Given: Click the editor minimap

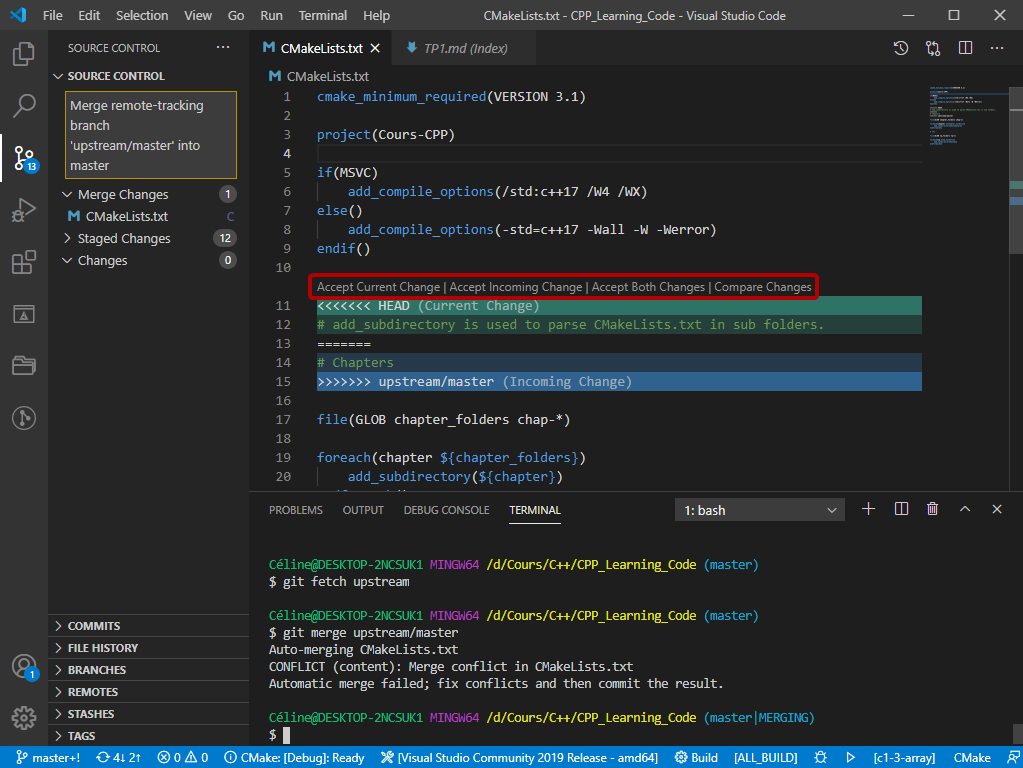Looking at the screenshot, I should click(x=968, y=116).
